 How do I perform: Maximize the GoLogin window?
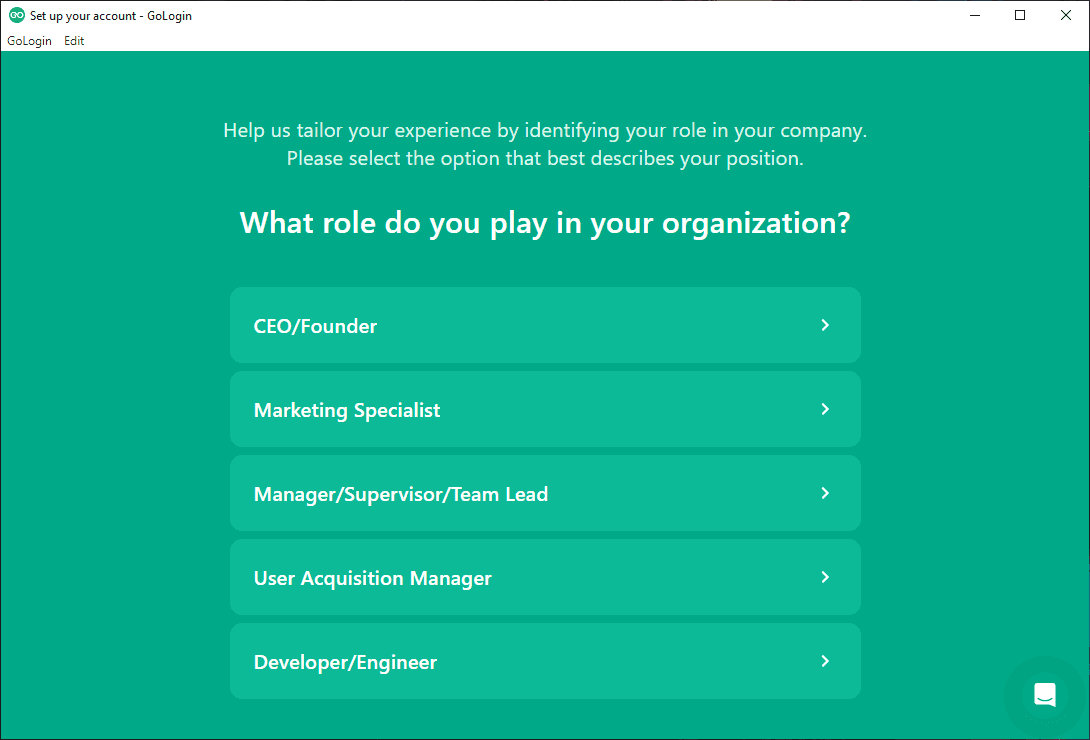(1020, 15)
